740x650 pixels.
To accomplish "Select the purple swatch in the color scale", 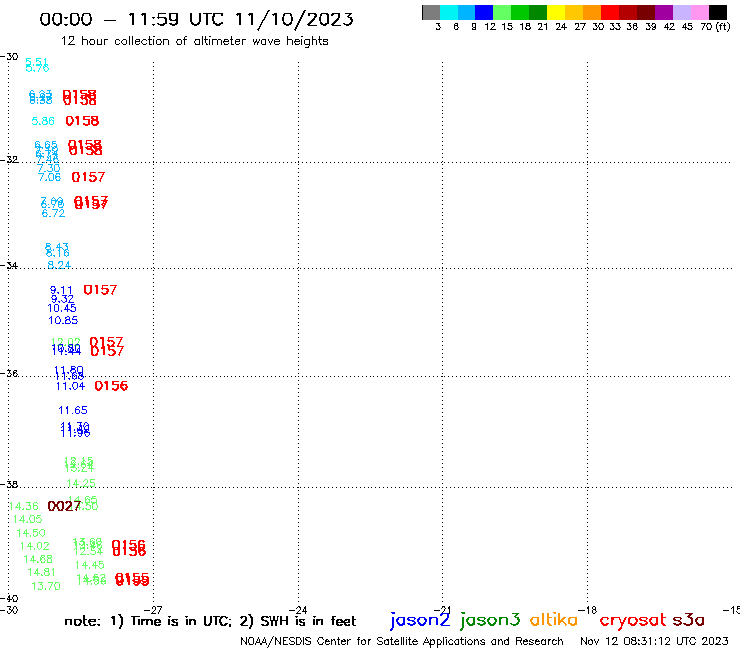I will point(664,12).
